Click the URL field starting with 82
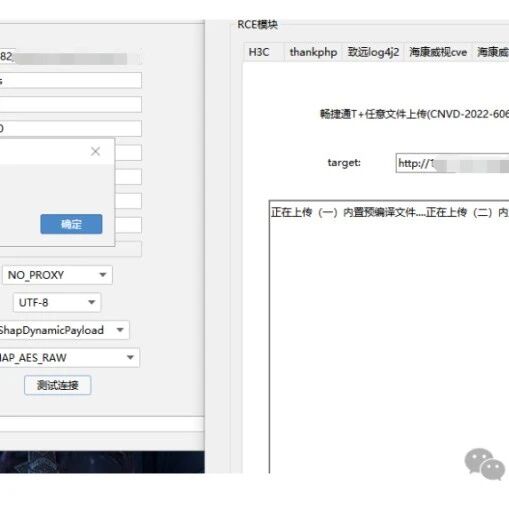The image size is (509, 509). (x=70, y=57)
